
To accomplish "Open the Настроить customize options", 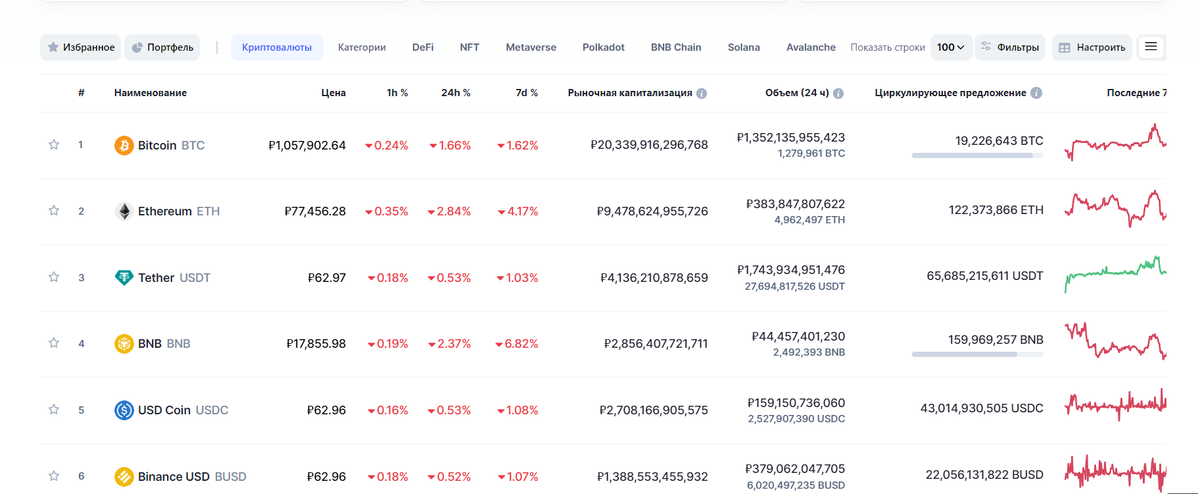I will (x=1093, y=47).
